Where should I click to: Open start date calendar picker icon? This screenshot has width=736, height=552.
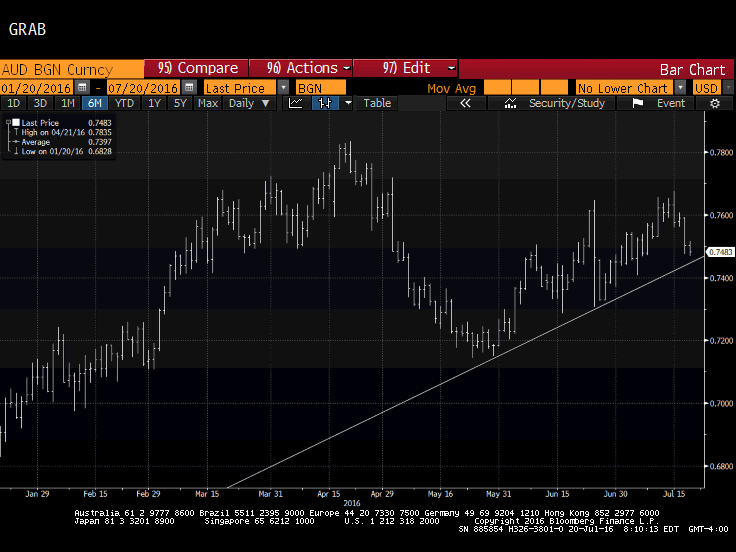pyautogui.click(x=82, y=88)
